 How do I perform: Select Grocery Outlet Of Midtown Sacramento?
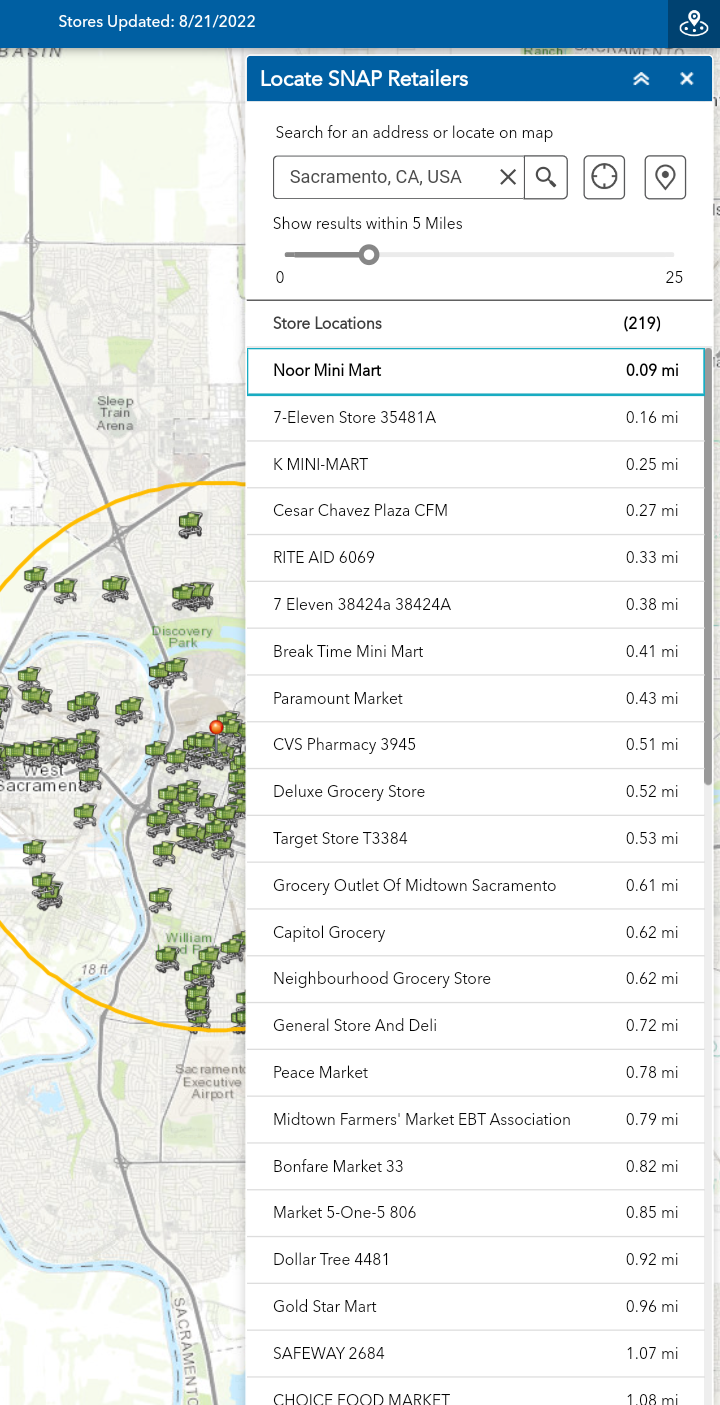pos(476,886)
